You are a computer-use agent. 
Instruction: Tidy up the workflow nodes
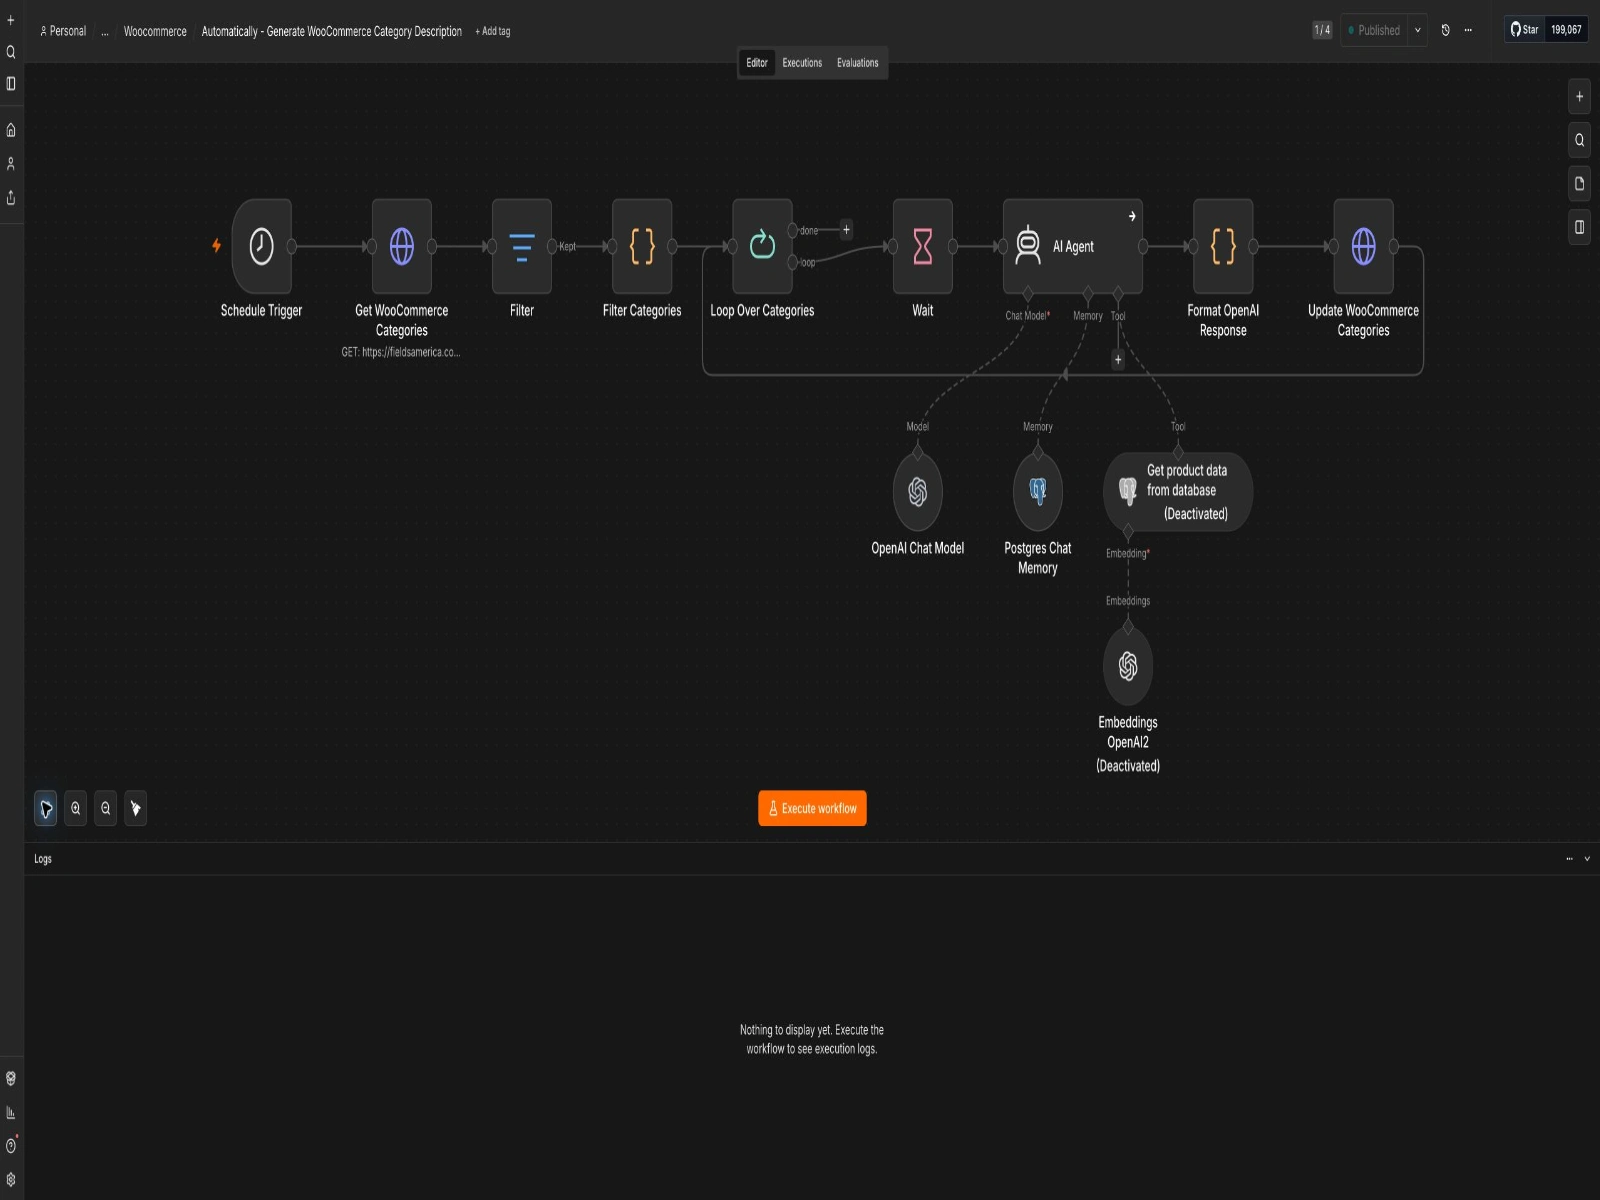pyautogui.click(x=136, y=809)
